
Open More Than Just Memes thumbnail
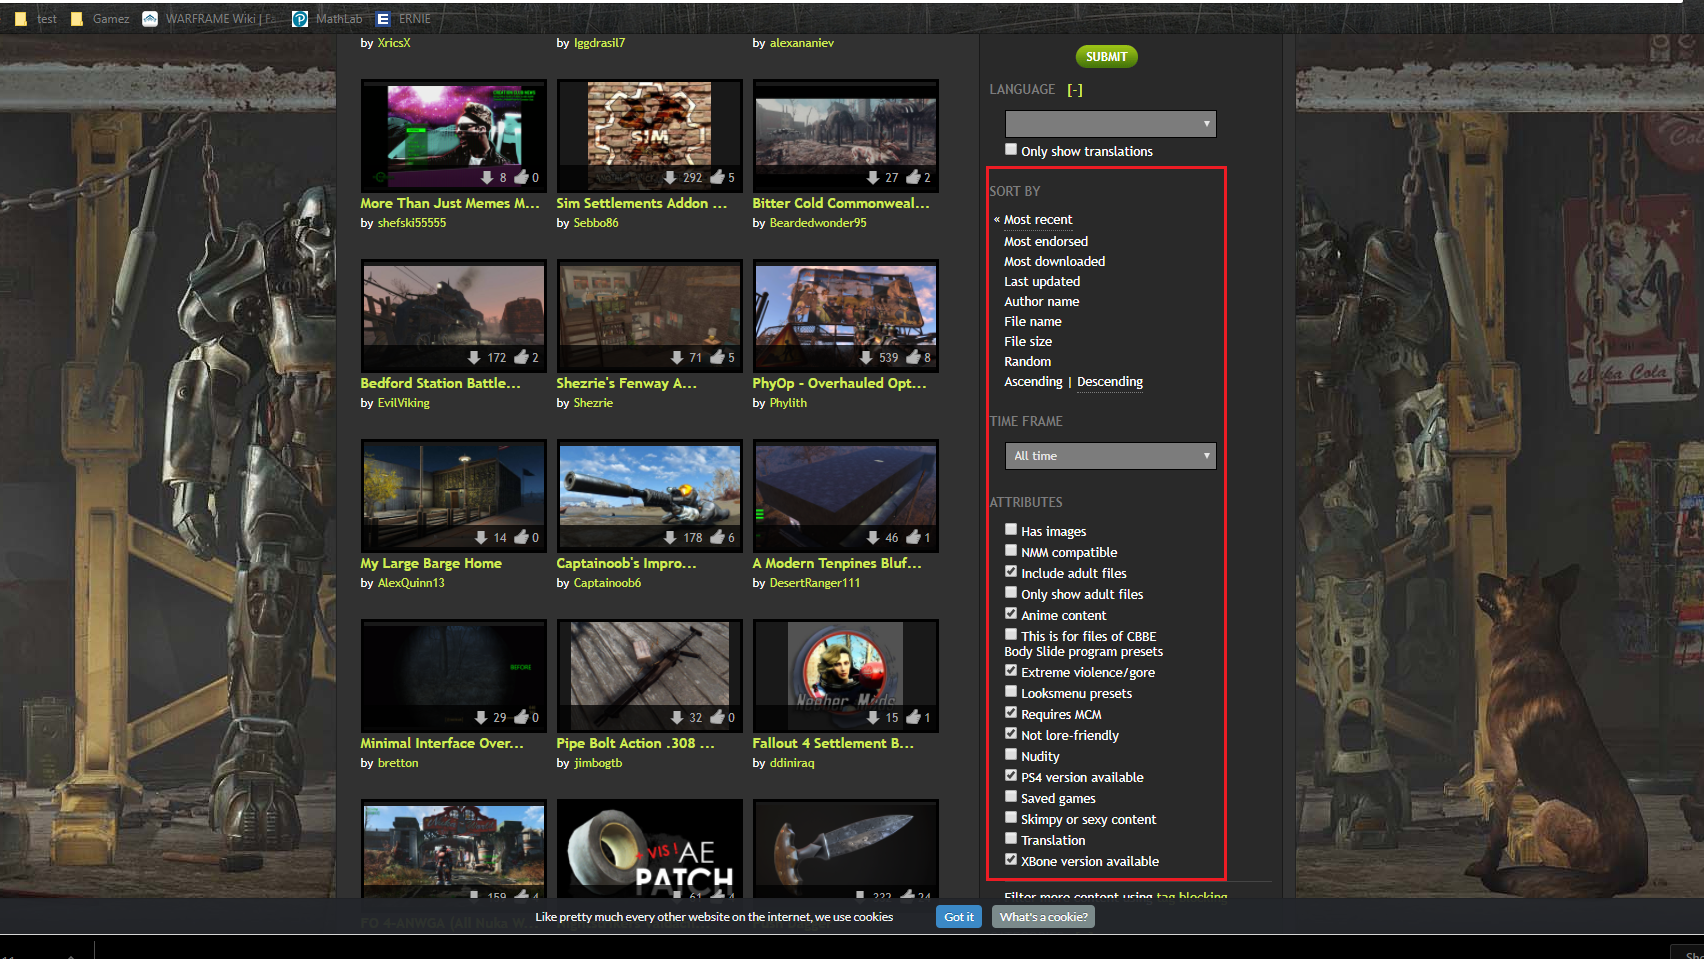(454, 136)
